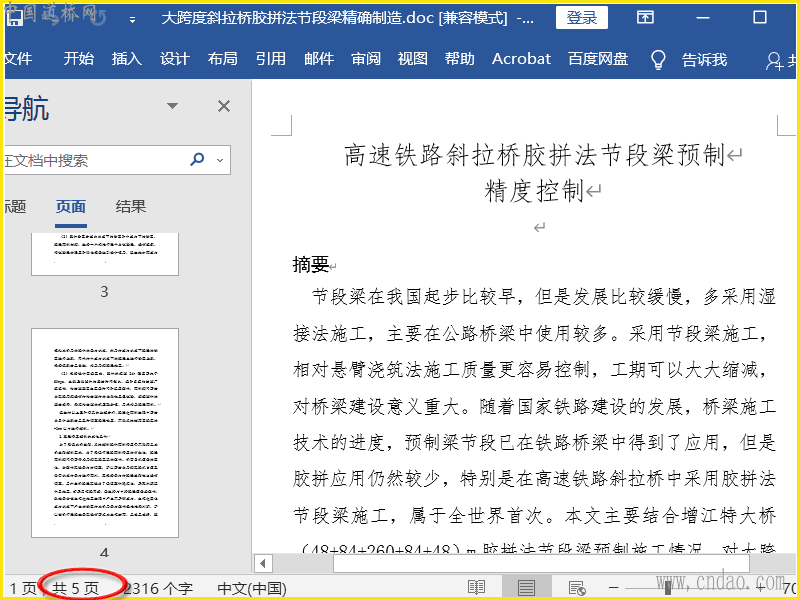The width and height of the screenshot is (800, 600).
Task: Click the title line 精度控制
Action: click(534, 191)
